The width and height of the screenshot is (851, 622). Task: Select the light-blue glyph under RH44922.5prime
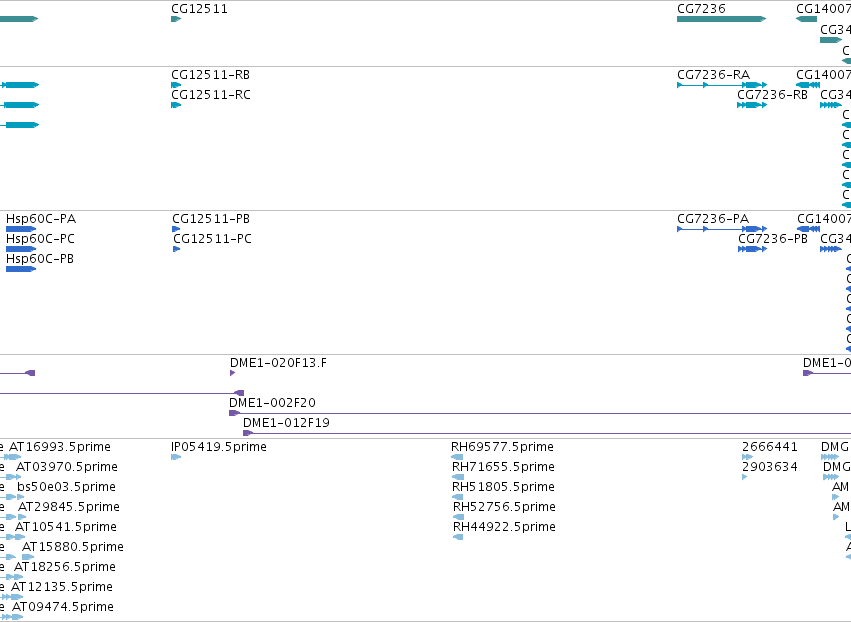click(458, 537)
